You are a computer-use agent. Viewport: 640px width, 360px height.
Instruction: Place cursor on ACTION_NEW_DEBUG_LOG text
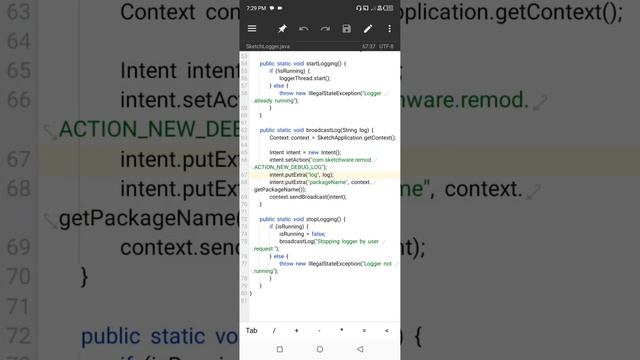click(x=290, y=167)
